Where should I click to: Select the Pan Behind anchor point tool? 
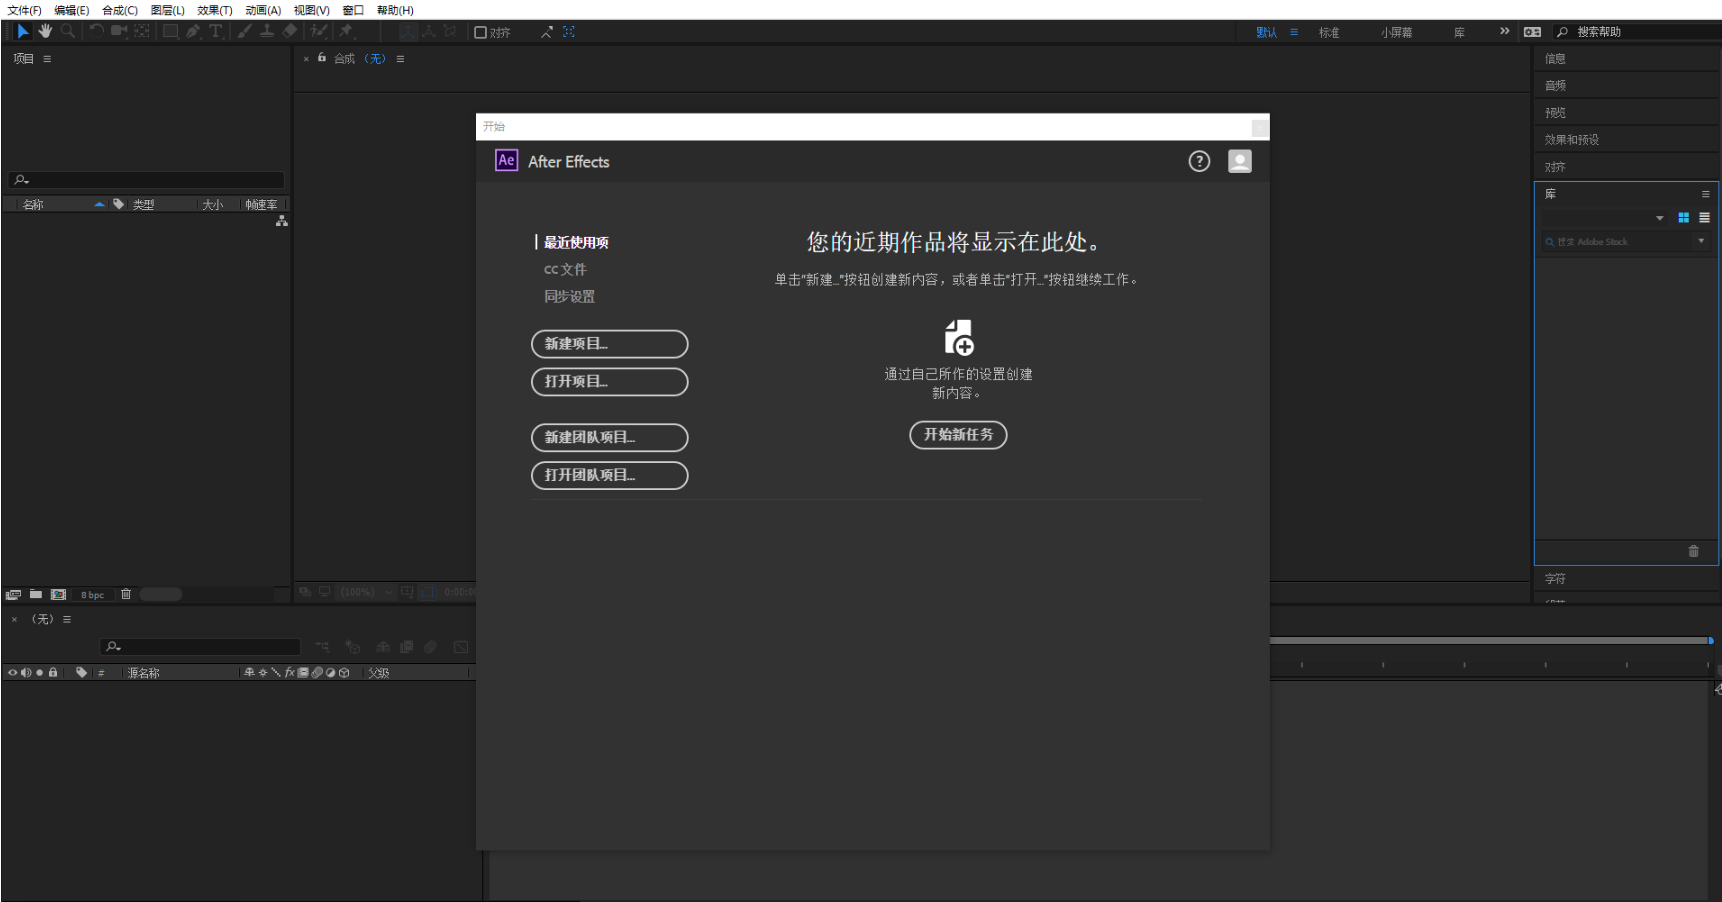click(x=141, y=32)
